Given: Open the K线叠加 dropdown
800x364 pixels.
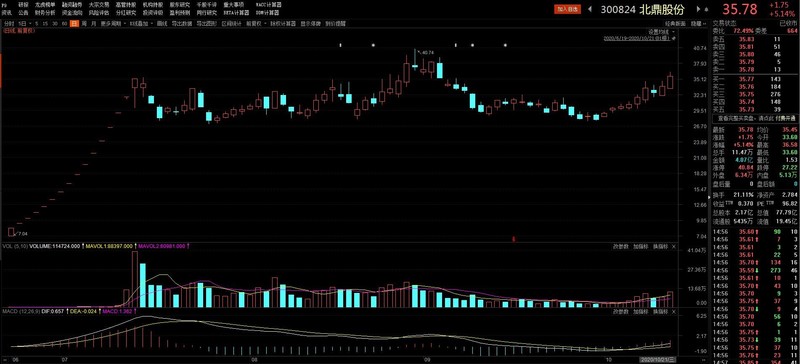Looking at the screenshot, I should pos(142,23).
